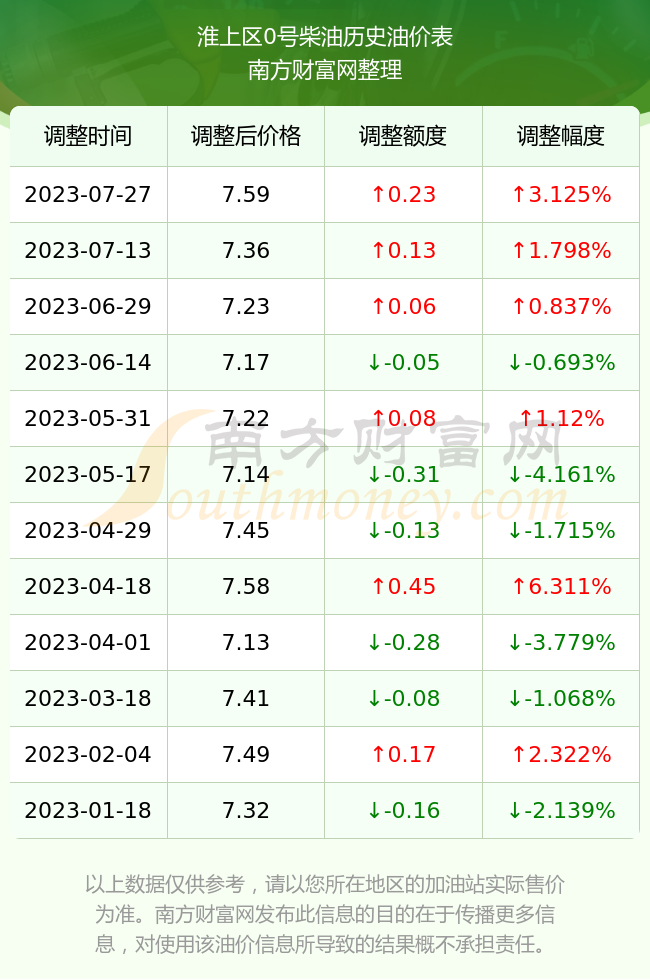Click the ↑0.17 increase amount

403,754
